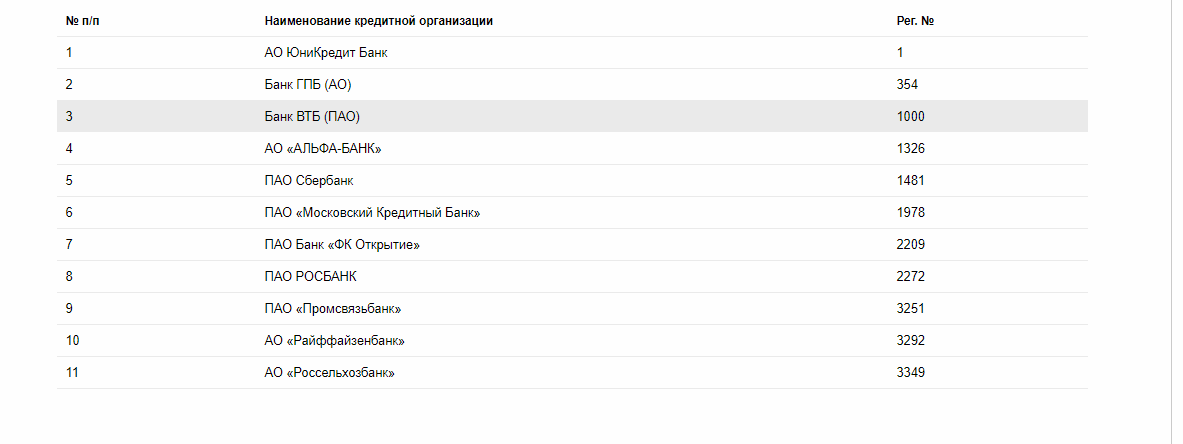
Task: Click registration number 1481 cell
Action: point(911,181)
